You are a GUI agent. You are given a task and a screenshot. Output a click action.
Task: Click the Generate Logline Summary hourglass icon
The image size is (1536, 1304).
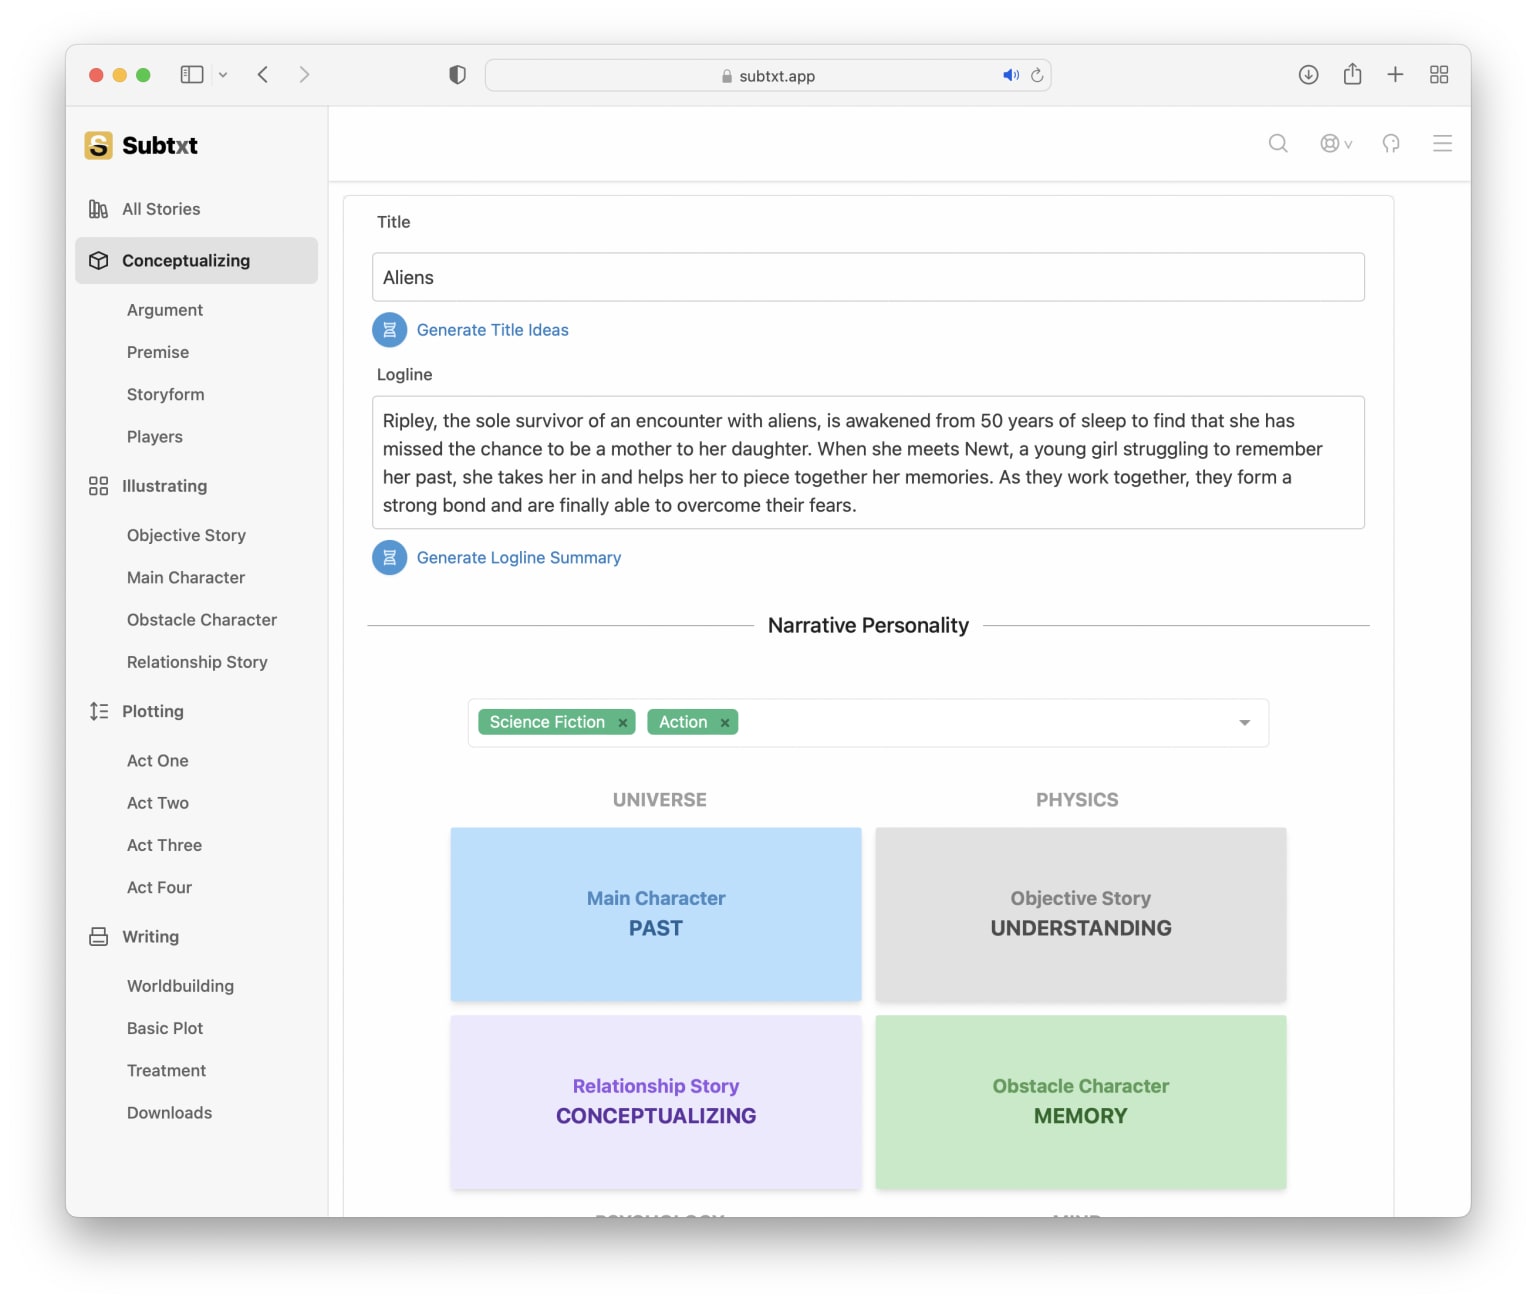click(390, 558)
